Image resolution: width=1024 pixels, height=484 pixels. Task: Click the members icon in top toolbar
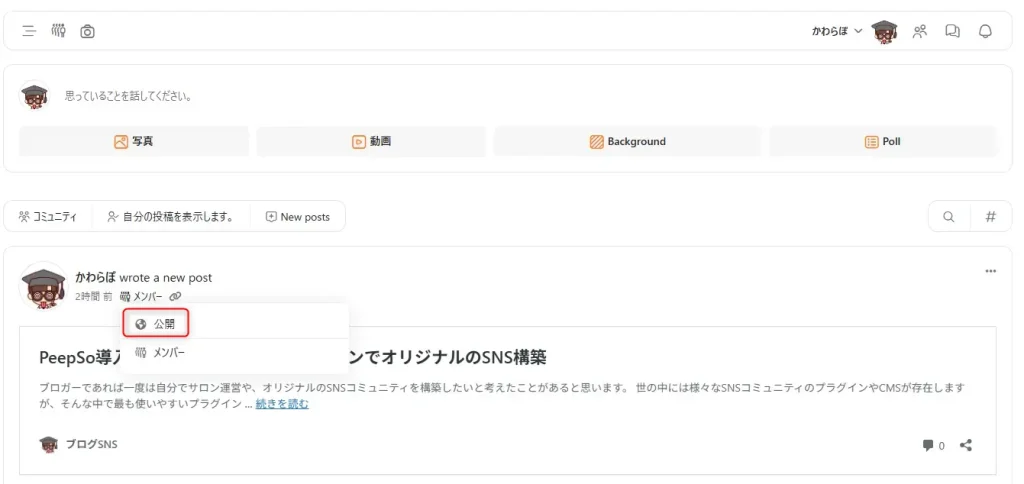[x=58, y=30]
